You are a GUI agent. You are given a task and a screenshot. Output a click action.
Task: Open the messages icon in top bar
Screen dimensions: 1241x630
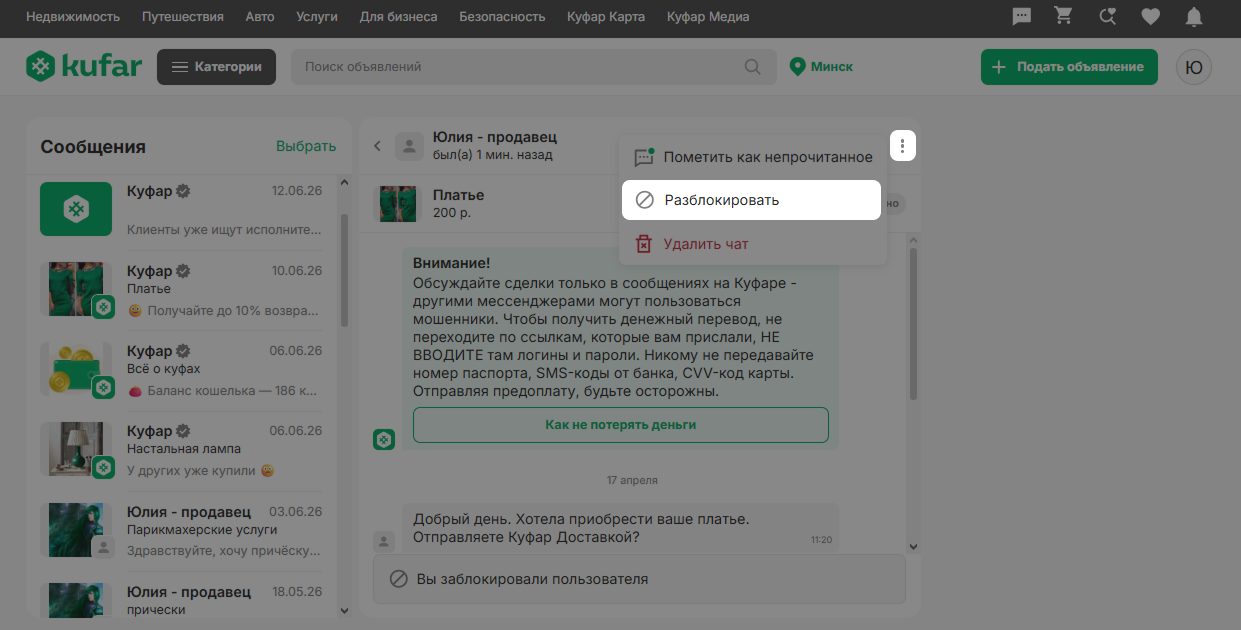click(x=1022, y=17)
